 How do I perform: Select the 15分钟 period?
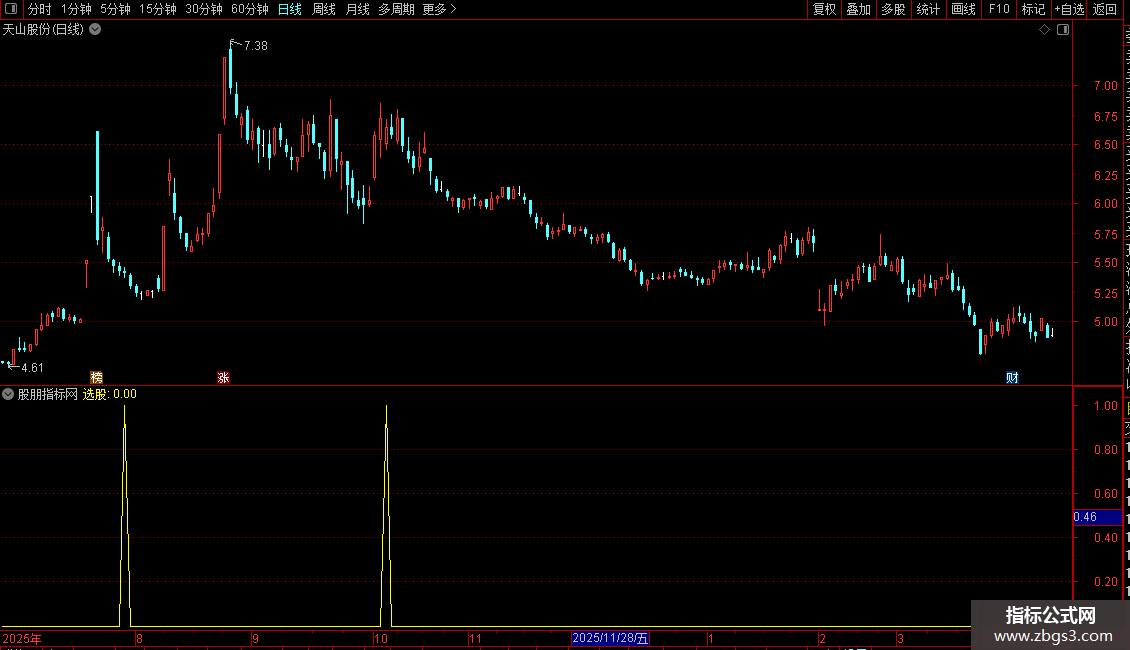pyautogui.click(x=157, y=9)
